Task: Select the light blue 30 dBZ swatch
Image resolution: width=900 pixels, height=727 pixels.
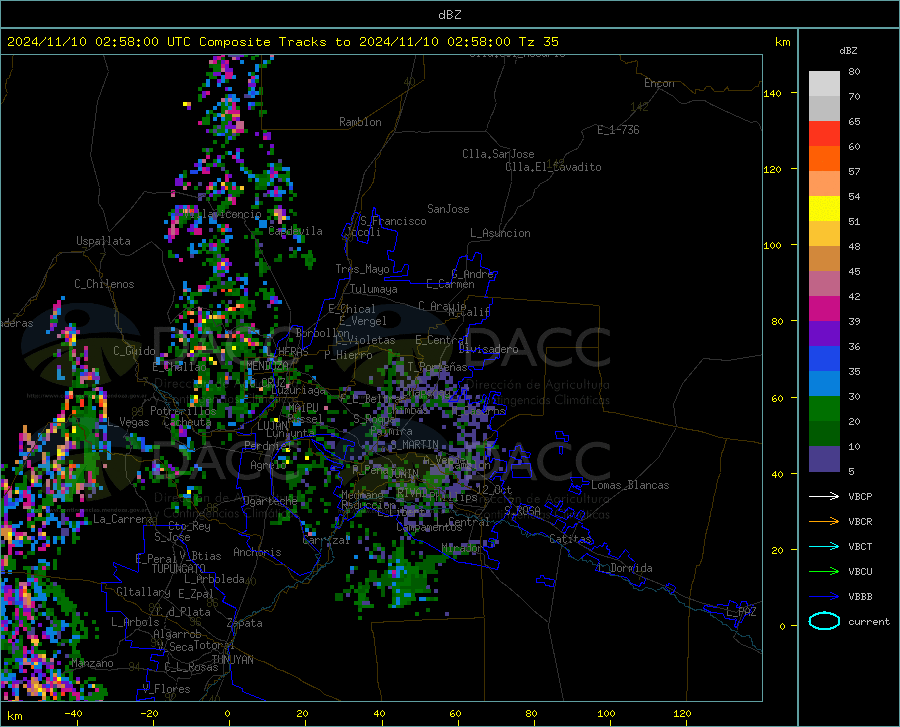Action: pyautogui.click(x=824, y=384)
